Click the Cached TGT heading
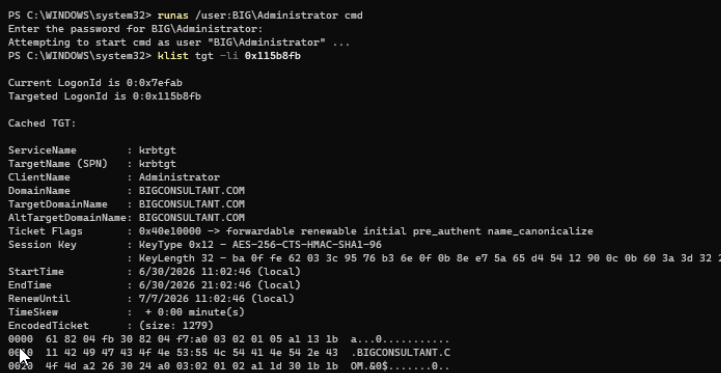This screenshot has width=721, height=373. 42,124
